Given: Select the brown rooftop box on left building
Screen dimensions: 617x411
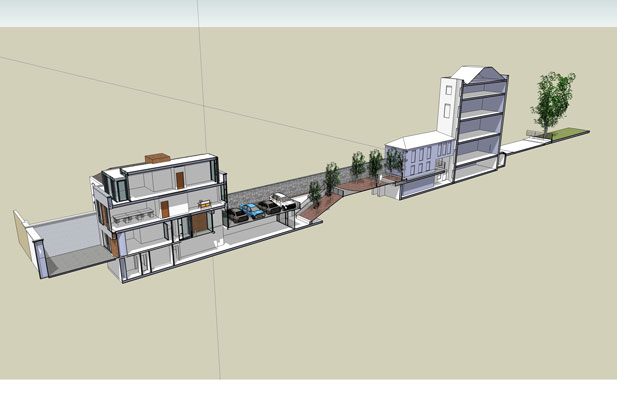Looking at the screenshot, I should click(x=156, y=157).
